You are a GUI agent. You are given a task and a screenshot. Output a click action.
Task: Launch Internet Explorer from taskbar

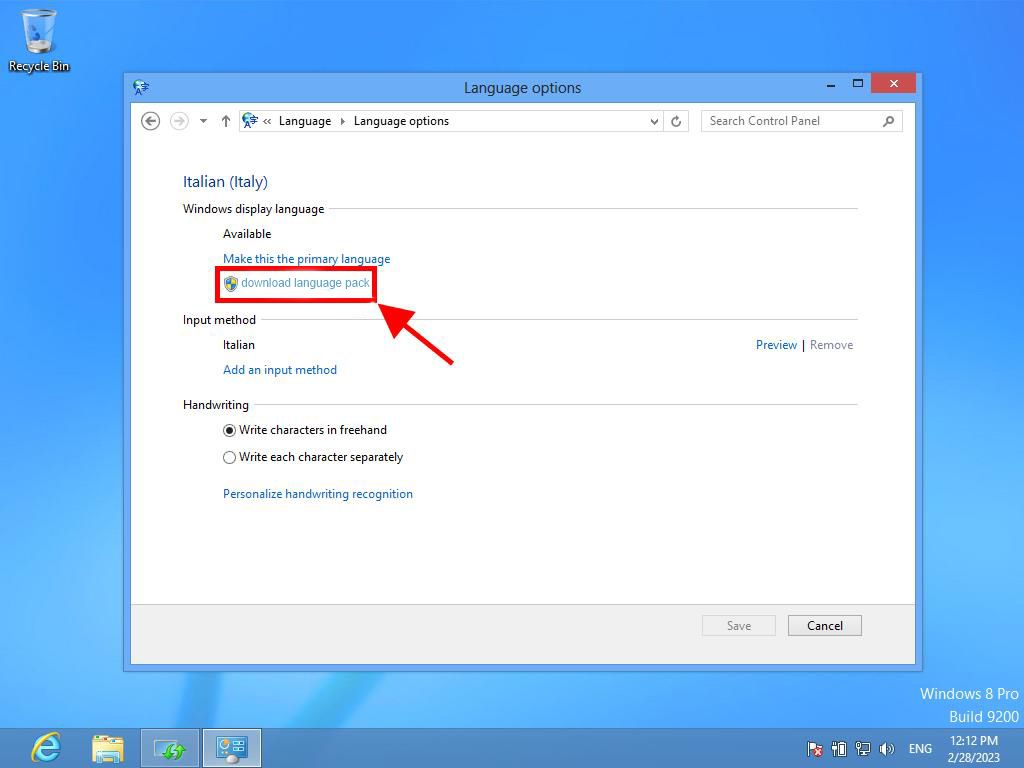(x=46, y=748)
